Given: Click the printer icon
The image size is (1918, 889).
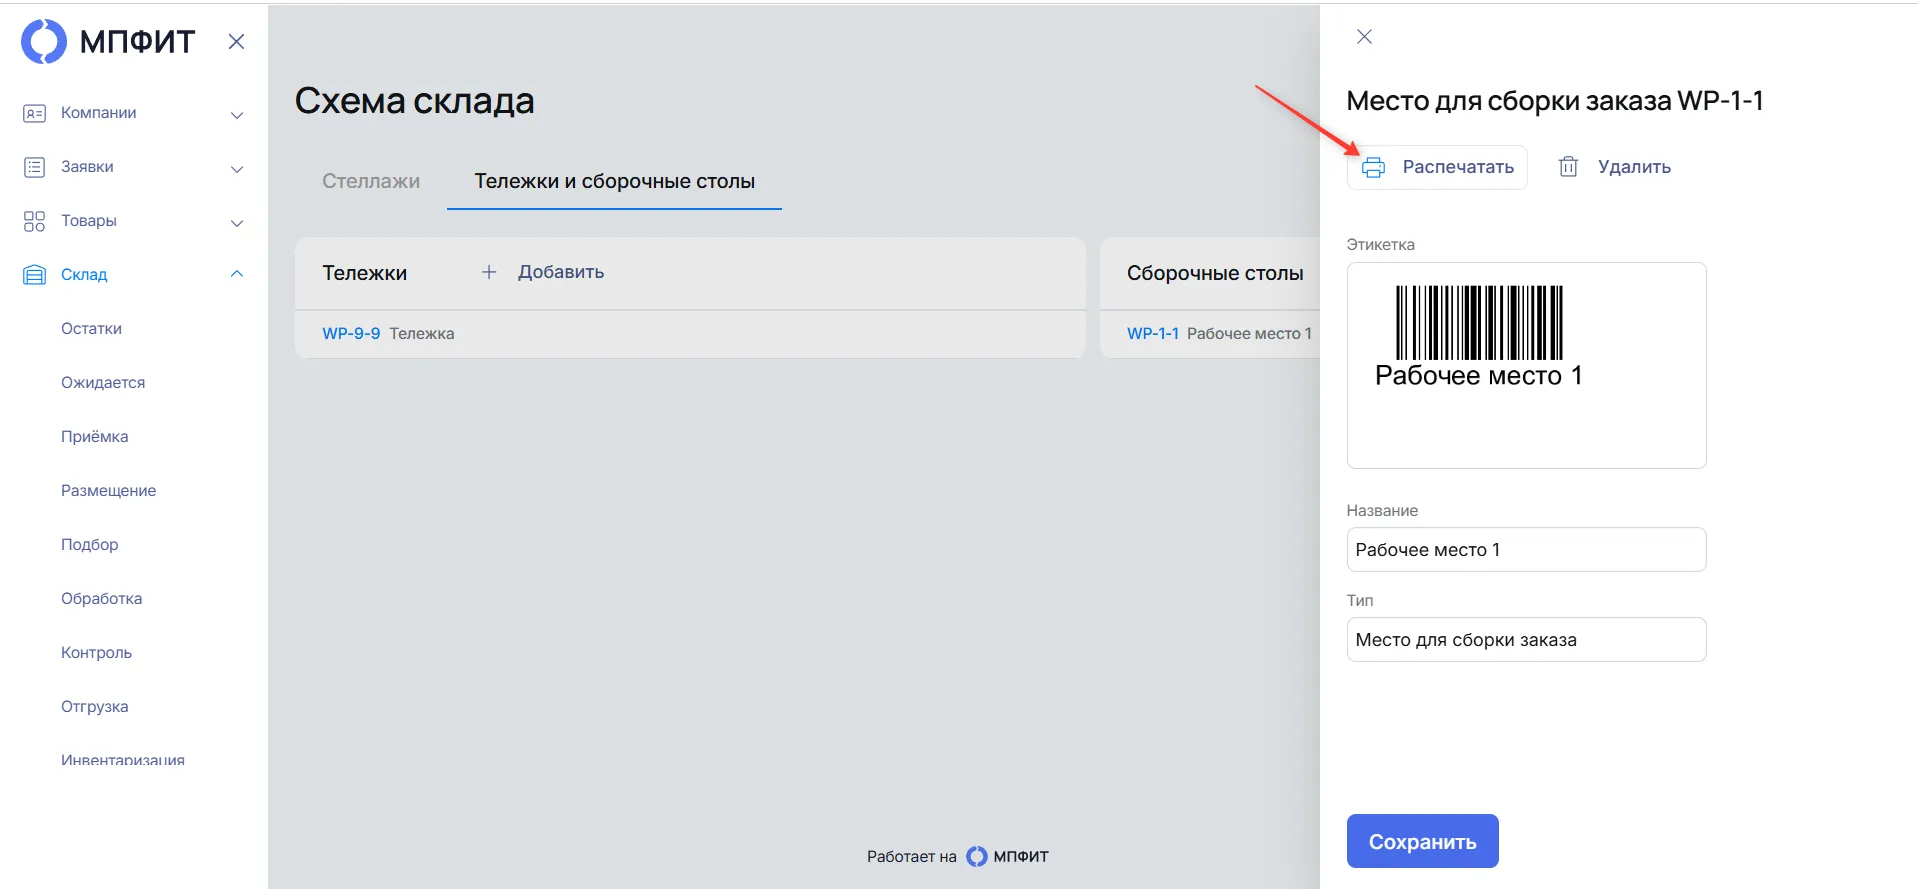Looking at the screenshot, I should 1374,168.
